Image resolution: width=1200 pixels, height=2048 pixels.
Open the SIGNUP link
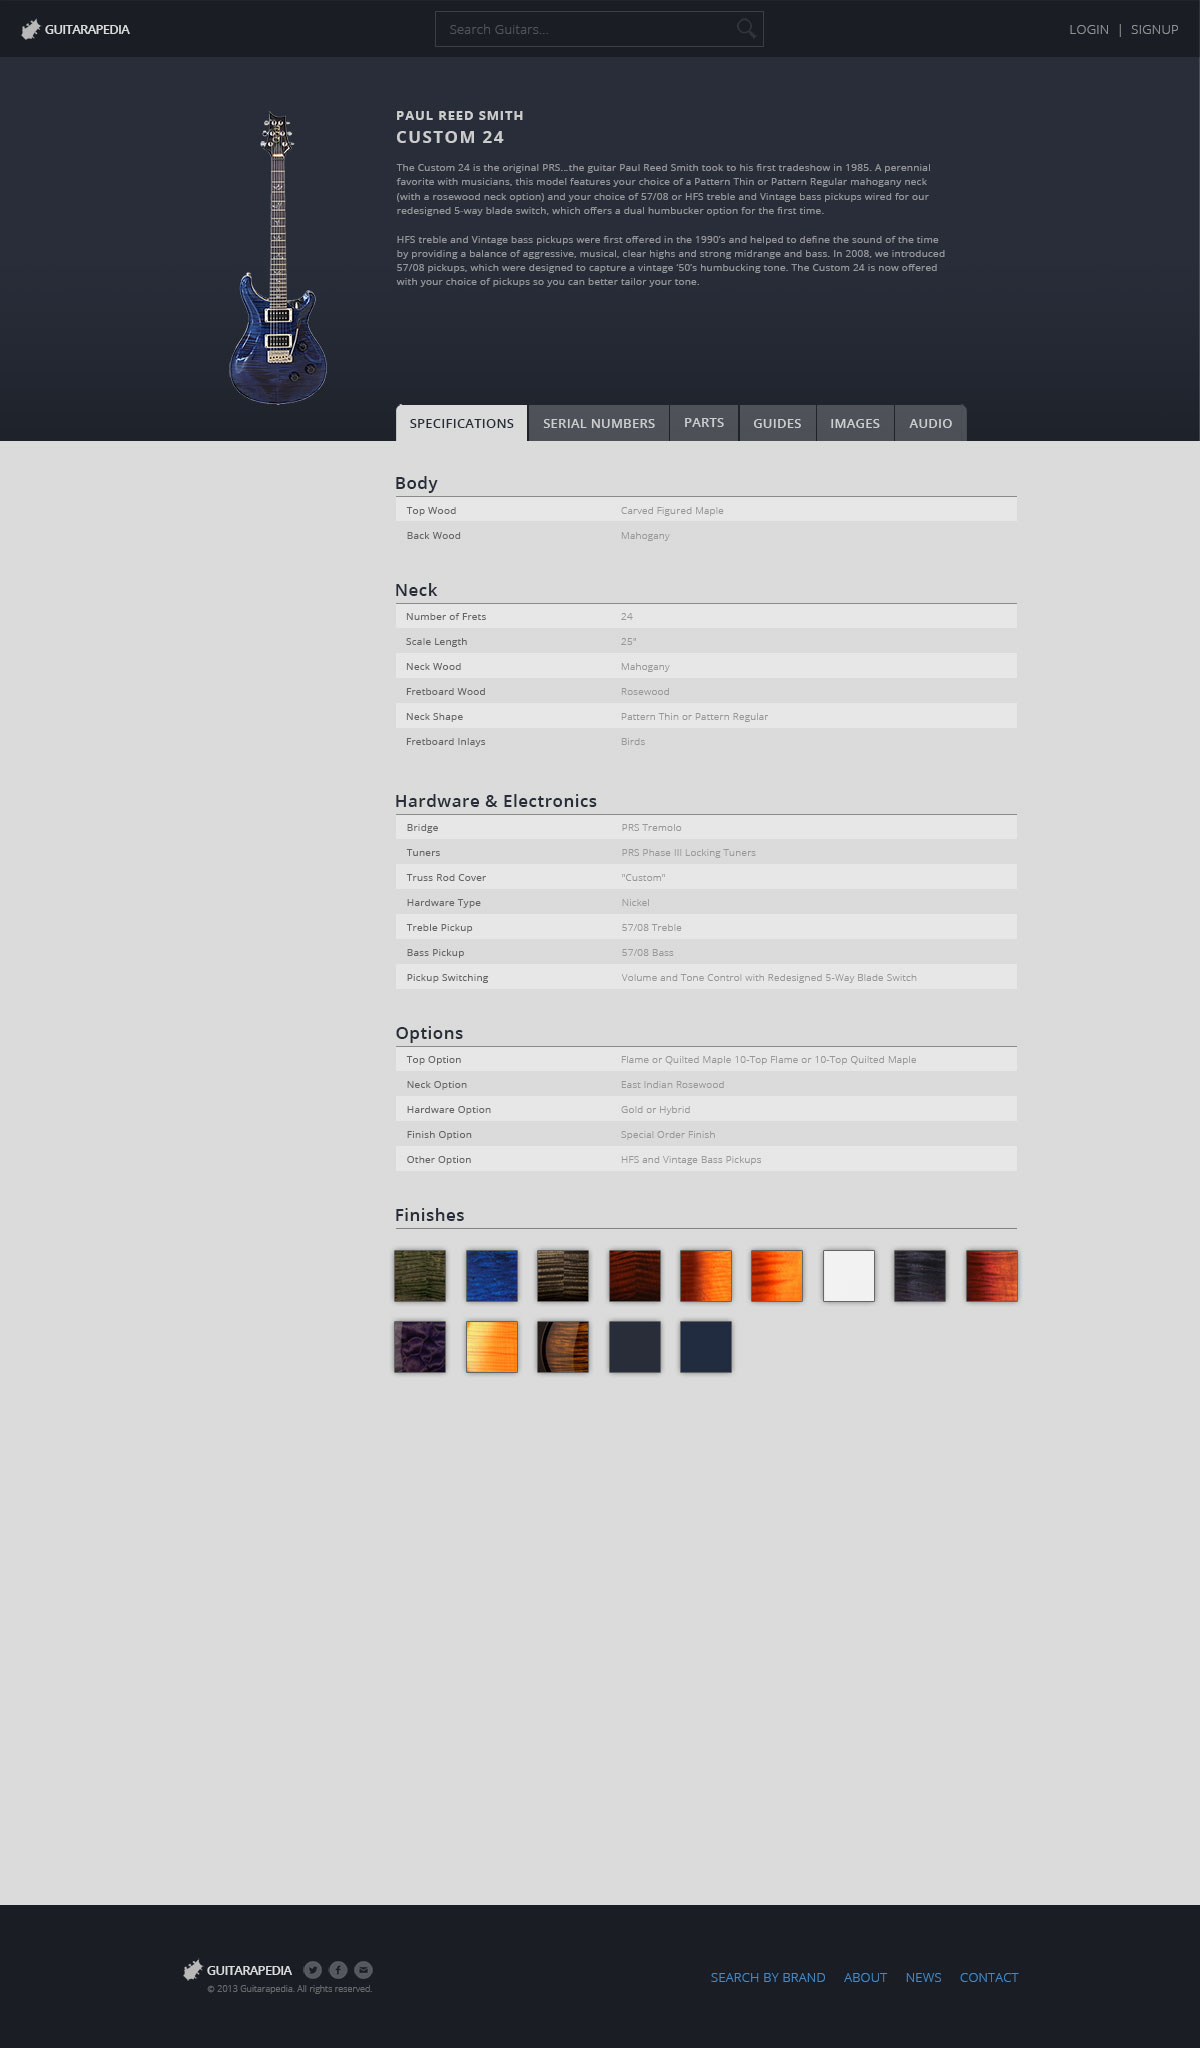[1154, 29]
